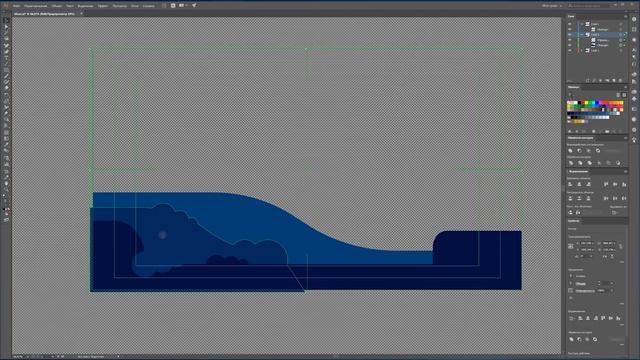Screen dimensions: 640x360
Task: Click Intersect shape mode in Pathfinder panel
Action: 589,151
